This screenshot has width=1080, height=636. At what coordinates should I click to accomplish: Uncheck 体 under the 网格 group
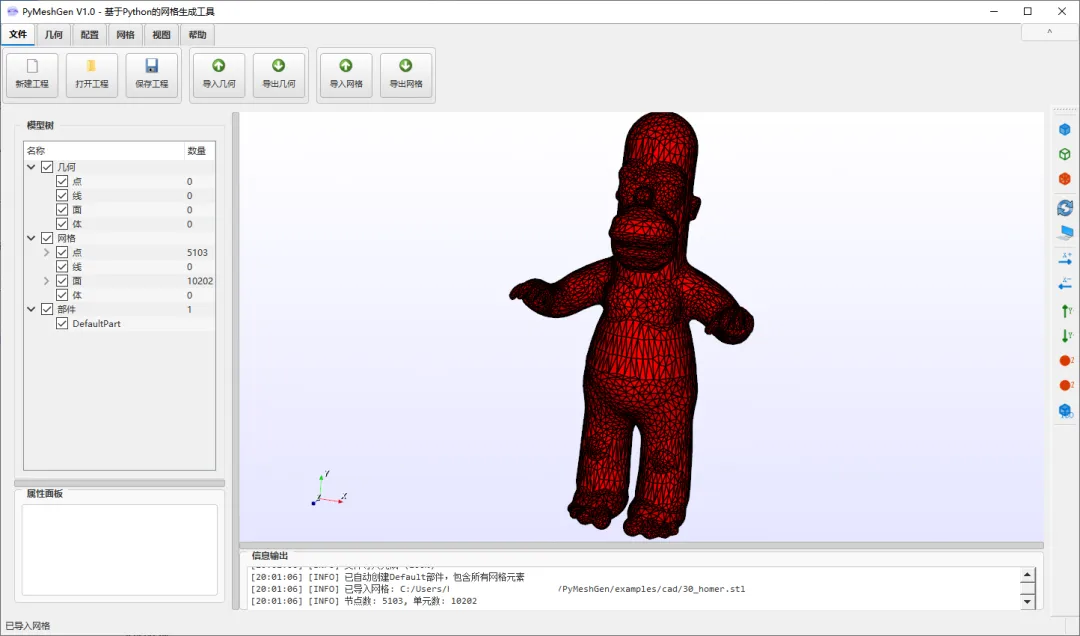62,295
